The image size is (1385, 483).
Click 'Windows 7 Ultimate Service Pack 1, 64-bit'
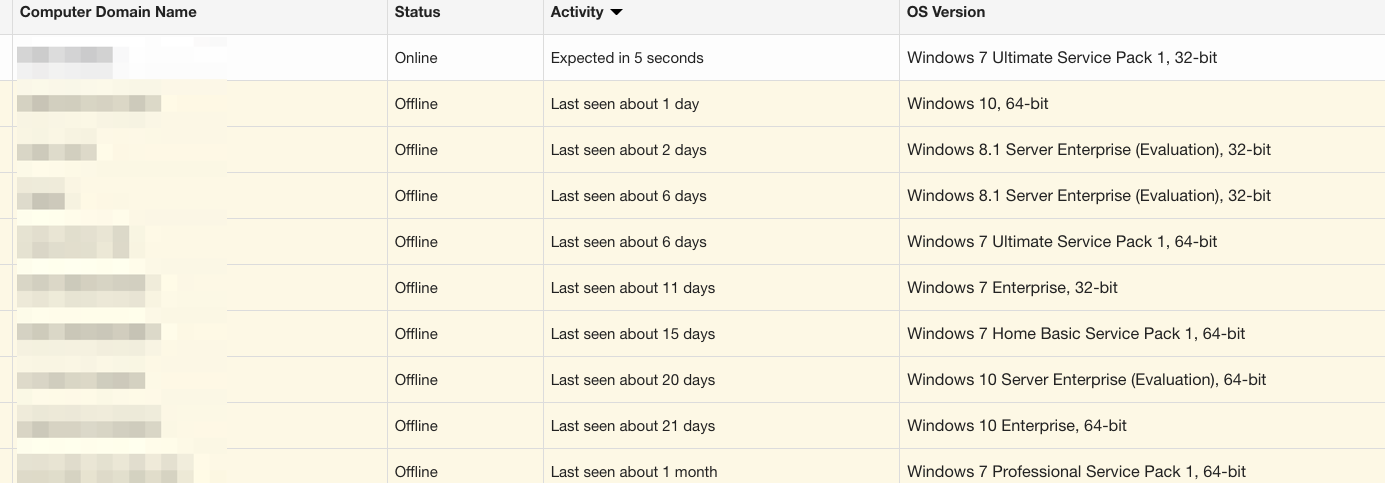tap(1062, 242)
